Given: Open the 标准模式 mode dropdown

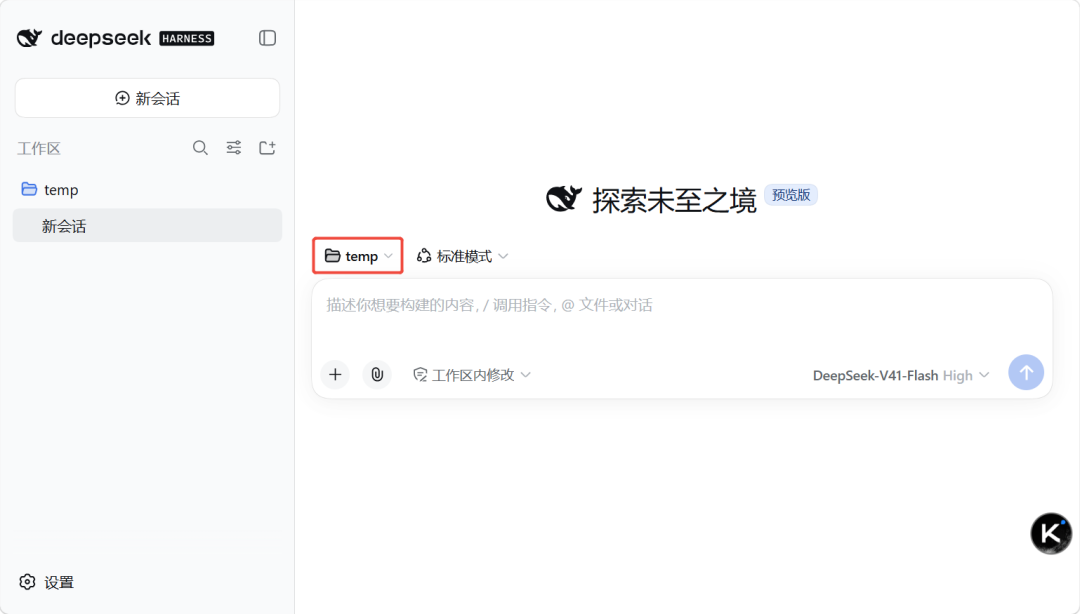Looking at the screenshot, I should click(x=463, y=256).
